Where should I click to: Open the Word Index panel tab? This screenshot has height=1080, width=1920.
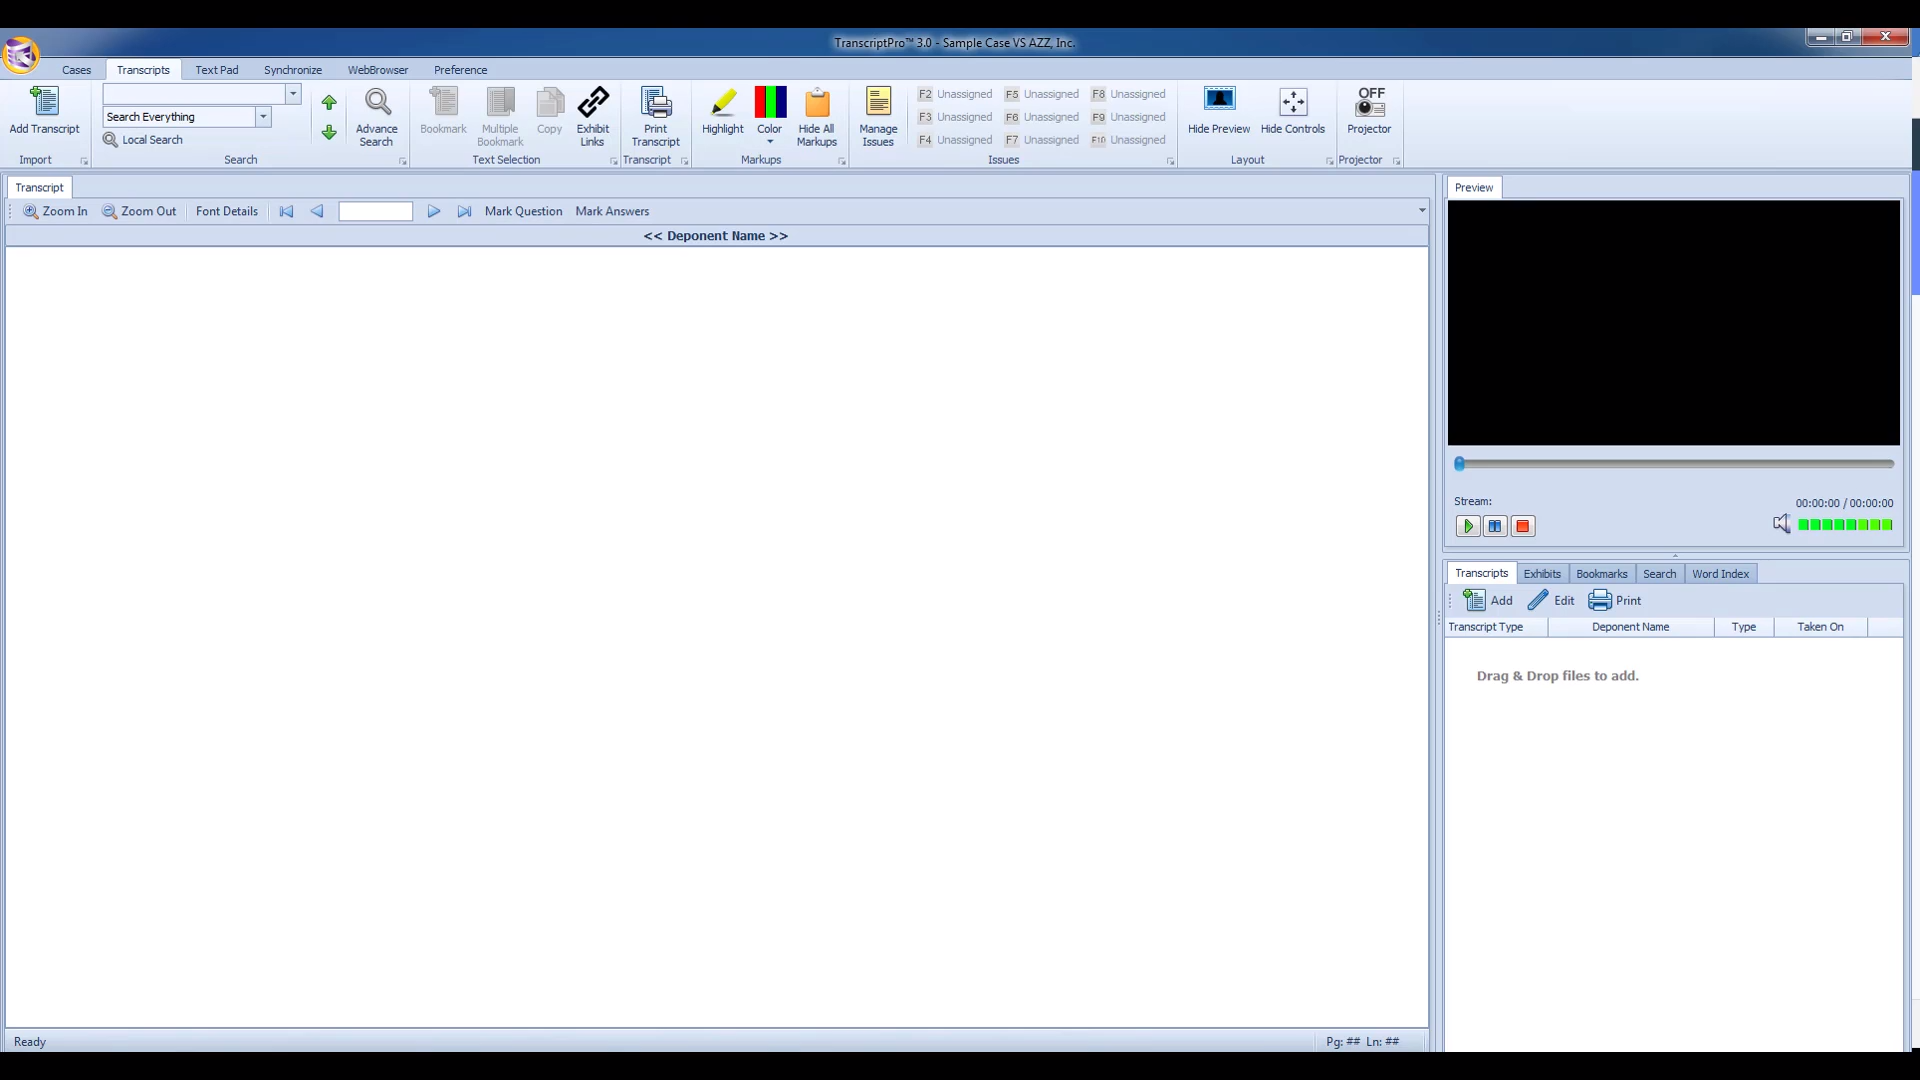[x=1720, y=574]
